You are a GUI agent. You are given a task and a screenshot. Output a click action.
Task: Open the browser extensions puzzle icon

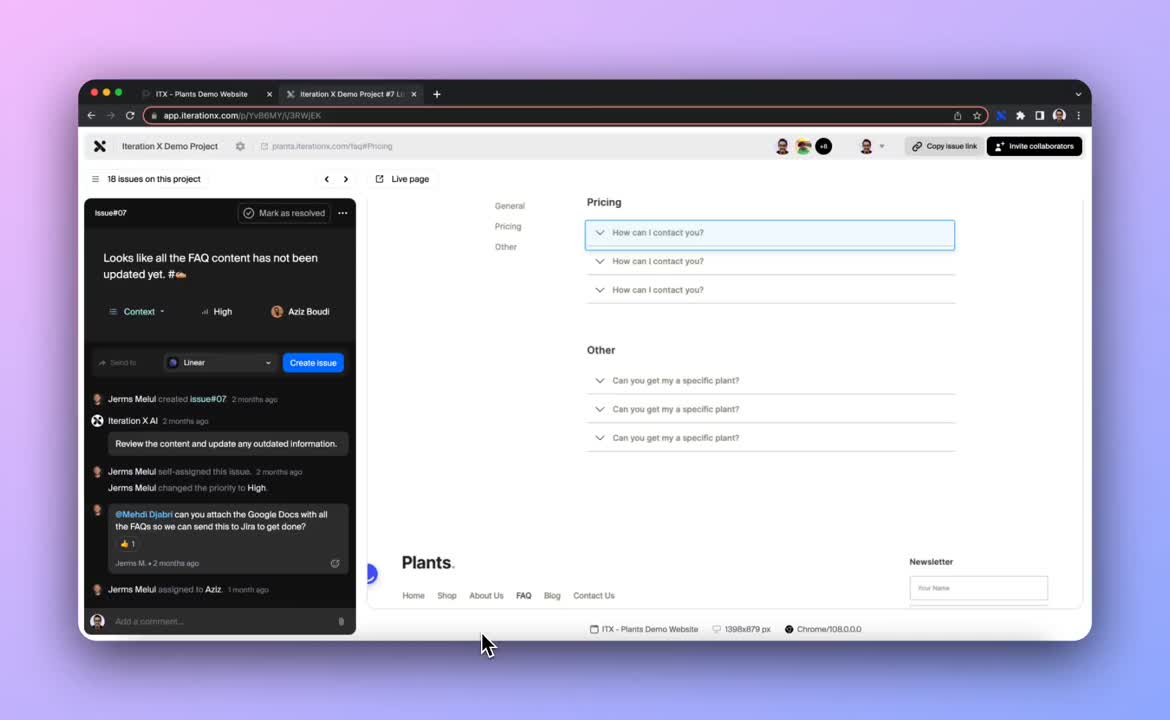click(1020, 116)
